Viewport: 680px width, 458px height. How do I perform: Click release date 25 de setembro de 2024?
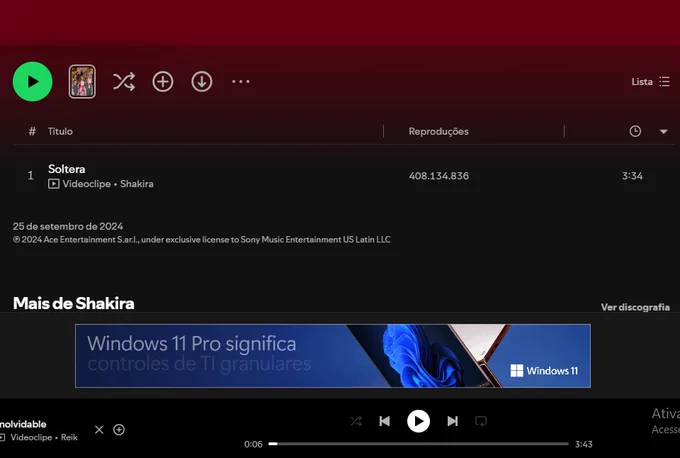tap(68, 226)
